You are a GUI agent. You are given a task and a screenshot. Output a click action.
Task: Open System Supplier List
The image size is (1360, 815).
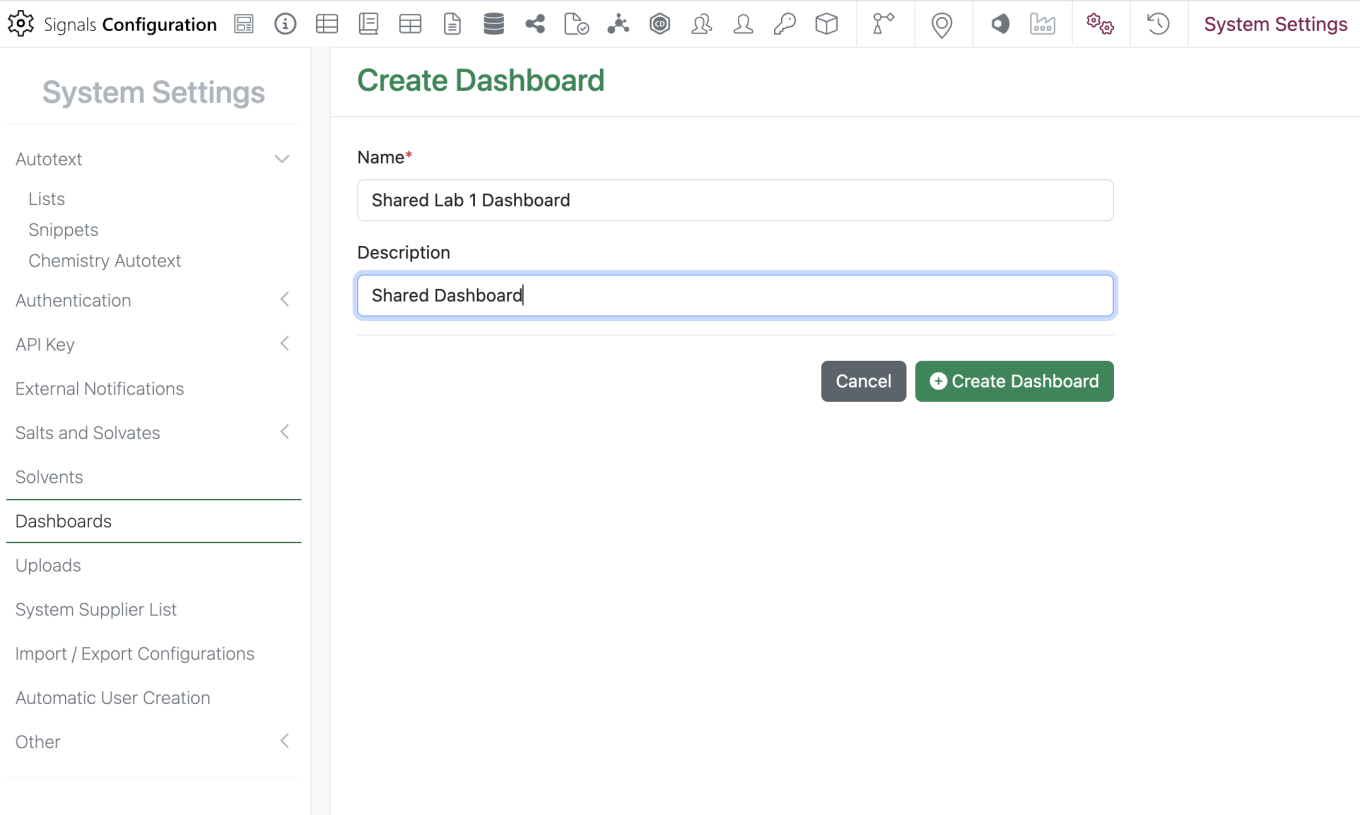96,609
